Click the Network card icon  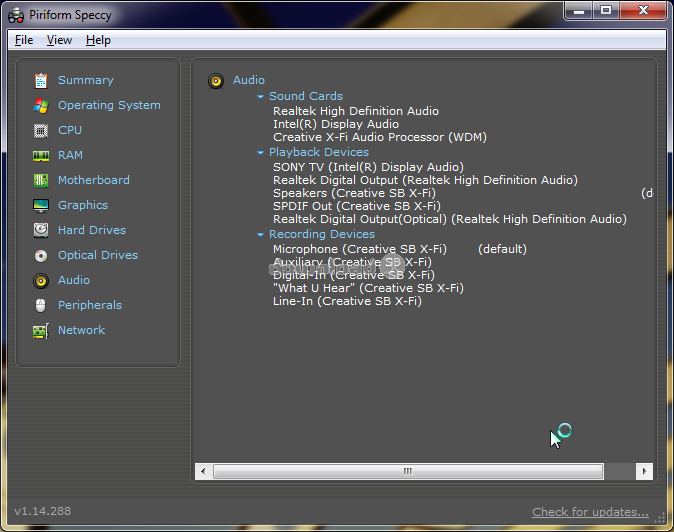click(41, 331)
